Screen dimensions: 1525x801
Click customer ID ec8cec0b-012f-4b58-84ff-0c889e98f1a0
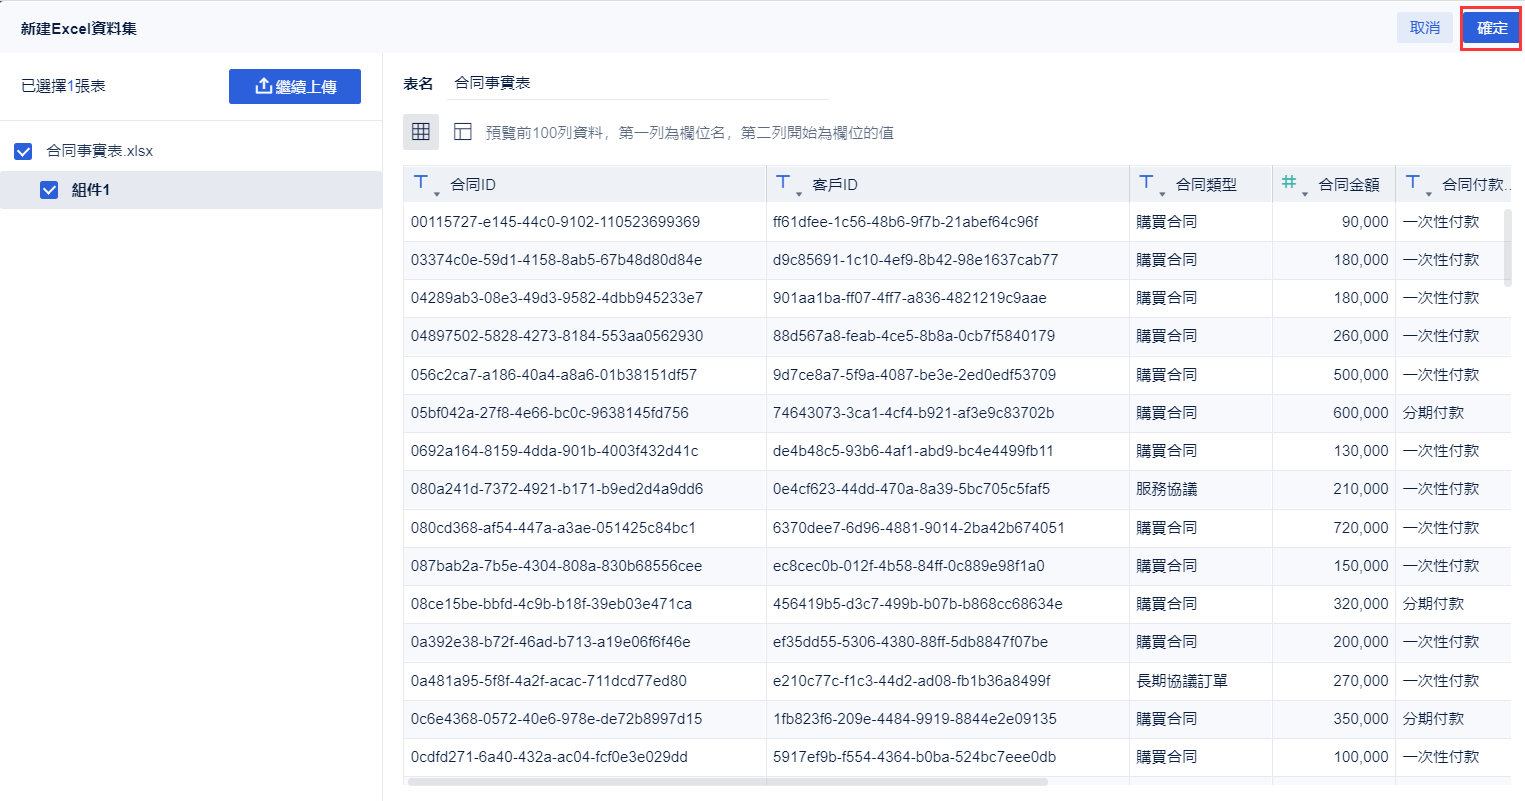point(948,566)
